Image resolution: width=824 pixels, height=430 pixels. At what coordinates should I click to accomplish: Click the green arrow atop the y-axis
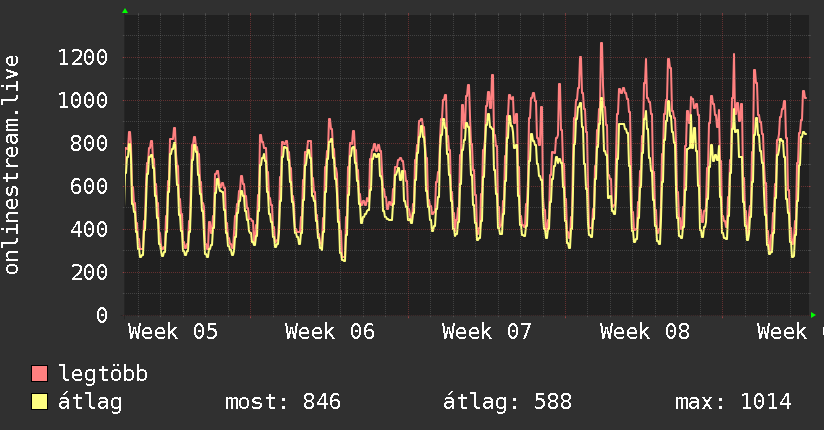125,11
